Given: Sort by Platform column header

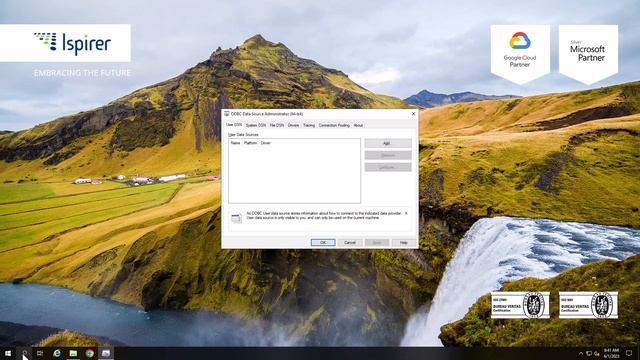Looking at the screenshot, I should click(x=250, y=143).
